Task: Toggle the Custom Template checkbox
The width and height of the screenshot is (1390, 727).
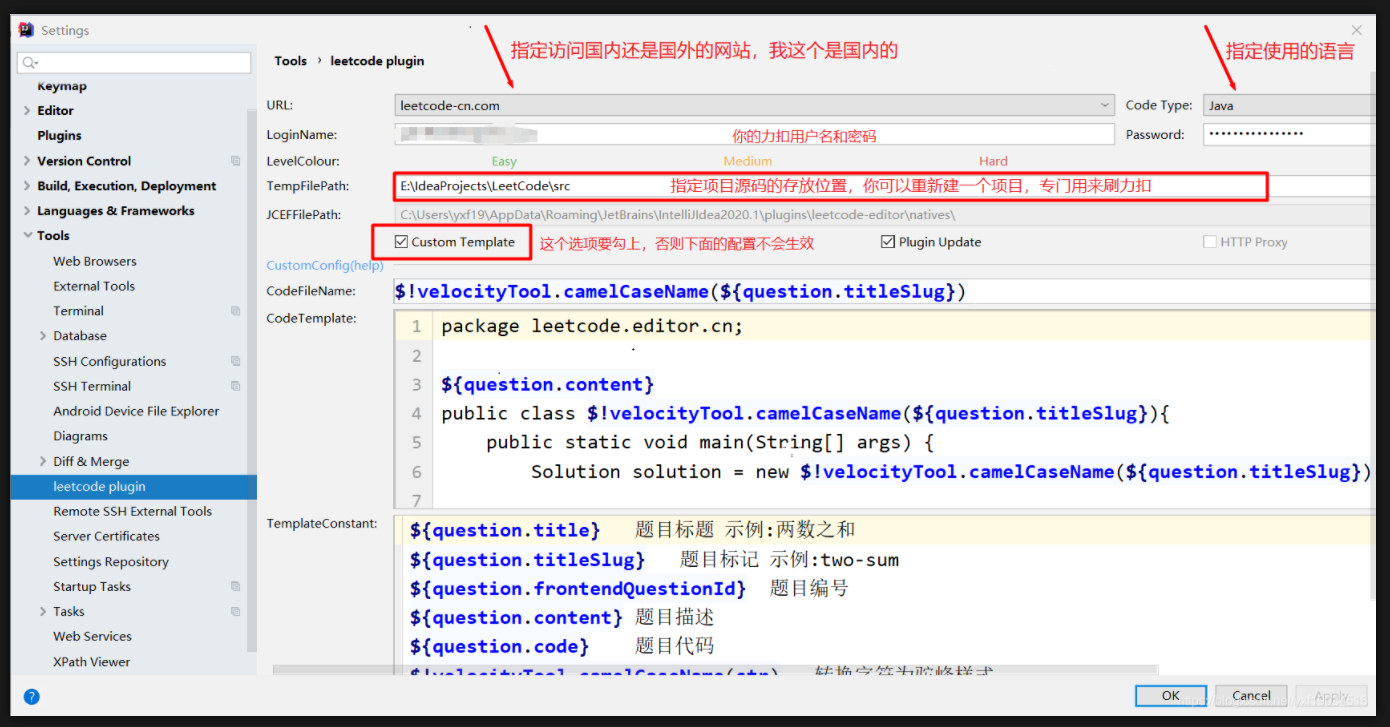Action: 401,242
